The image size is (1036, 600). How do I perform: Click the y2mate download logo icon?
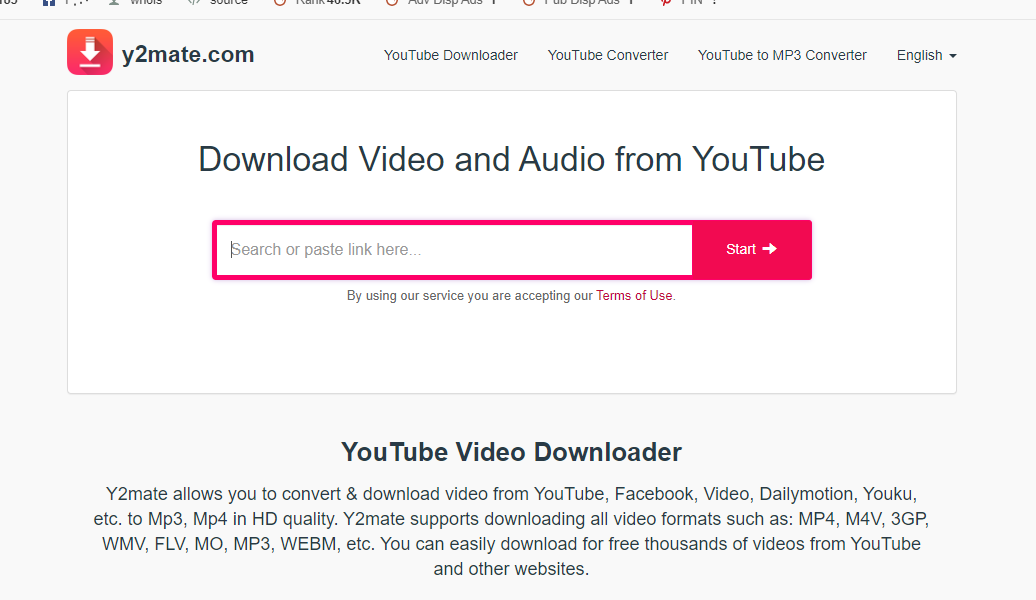tap(90, 51)
